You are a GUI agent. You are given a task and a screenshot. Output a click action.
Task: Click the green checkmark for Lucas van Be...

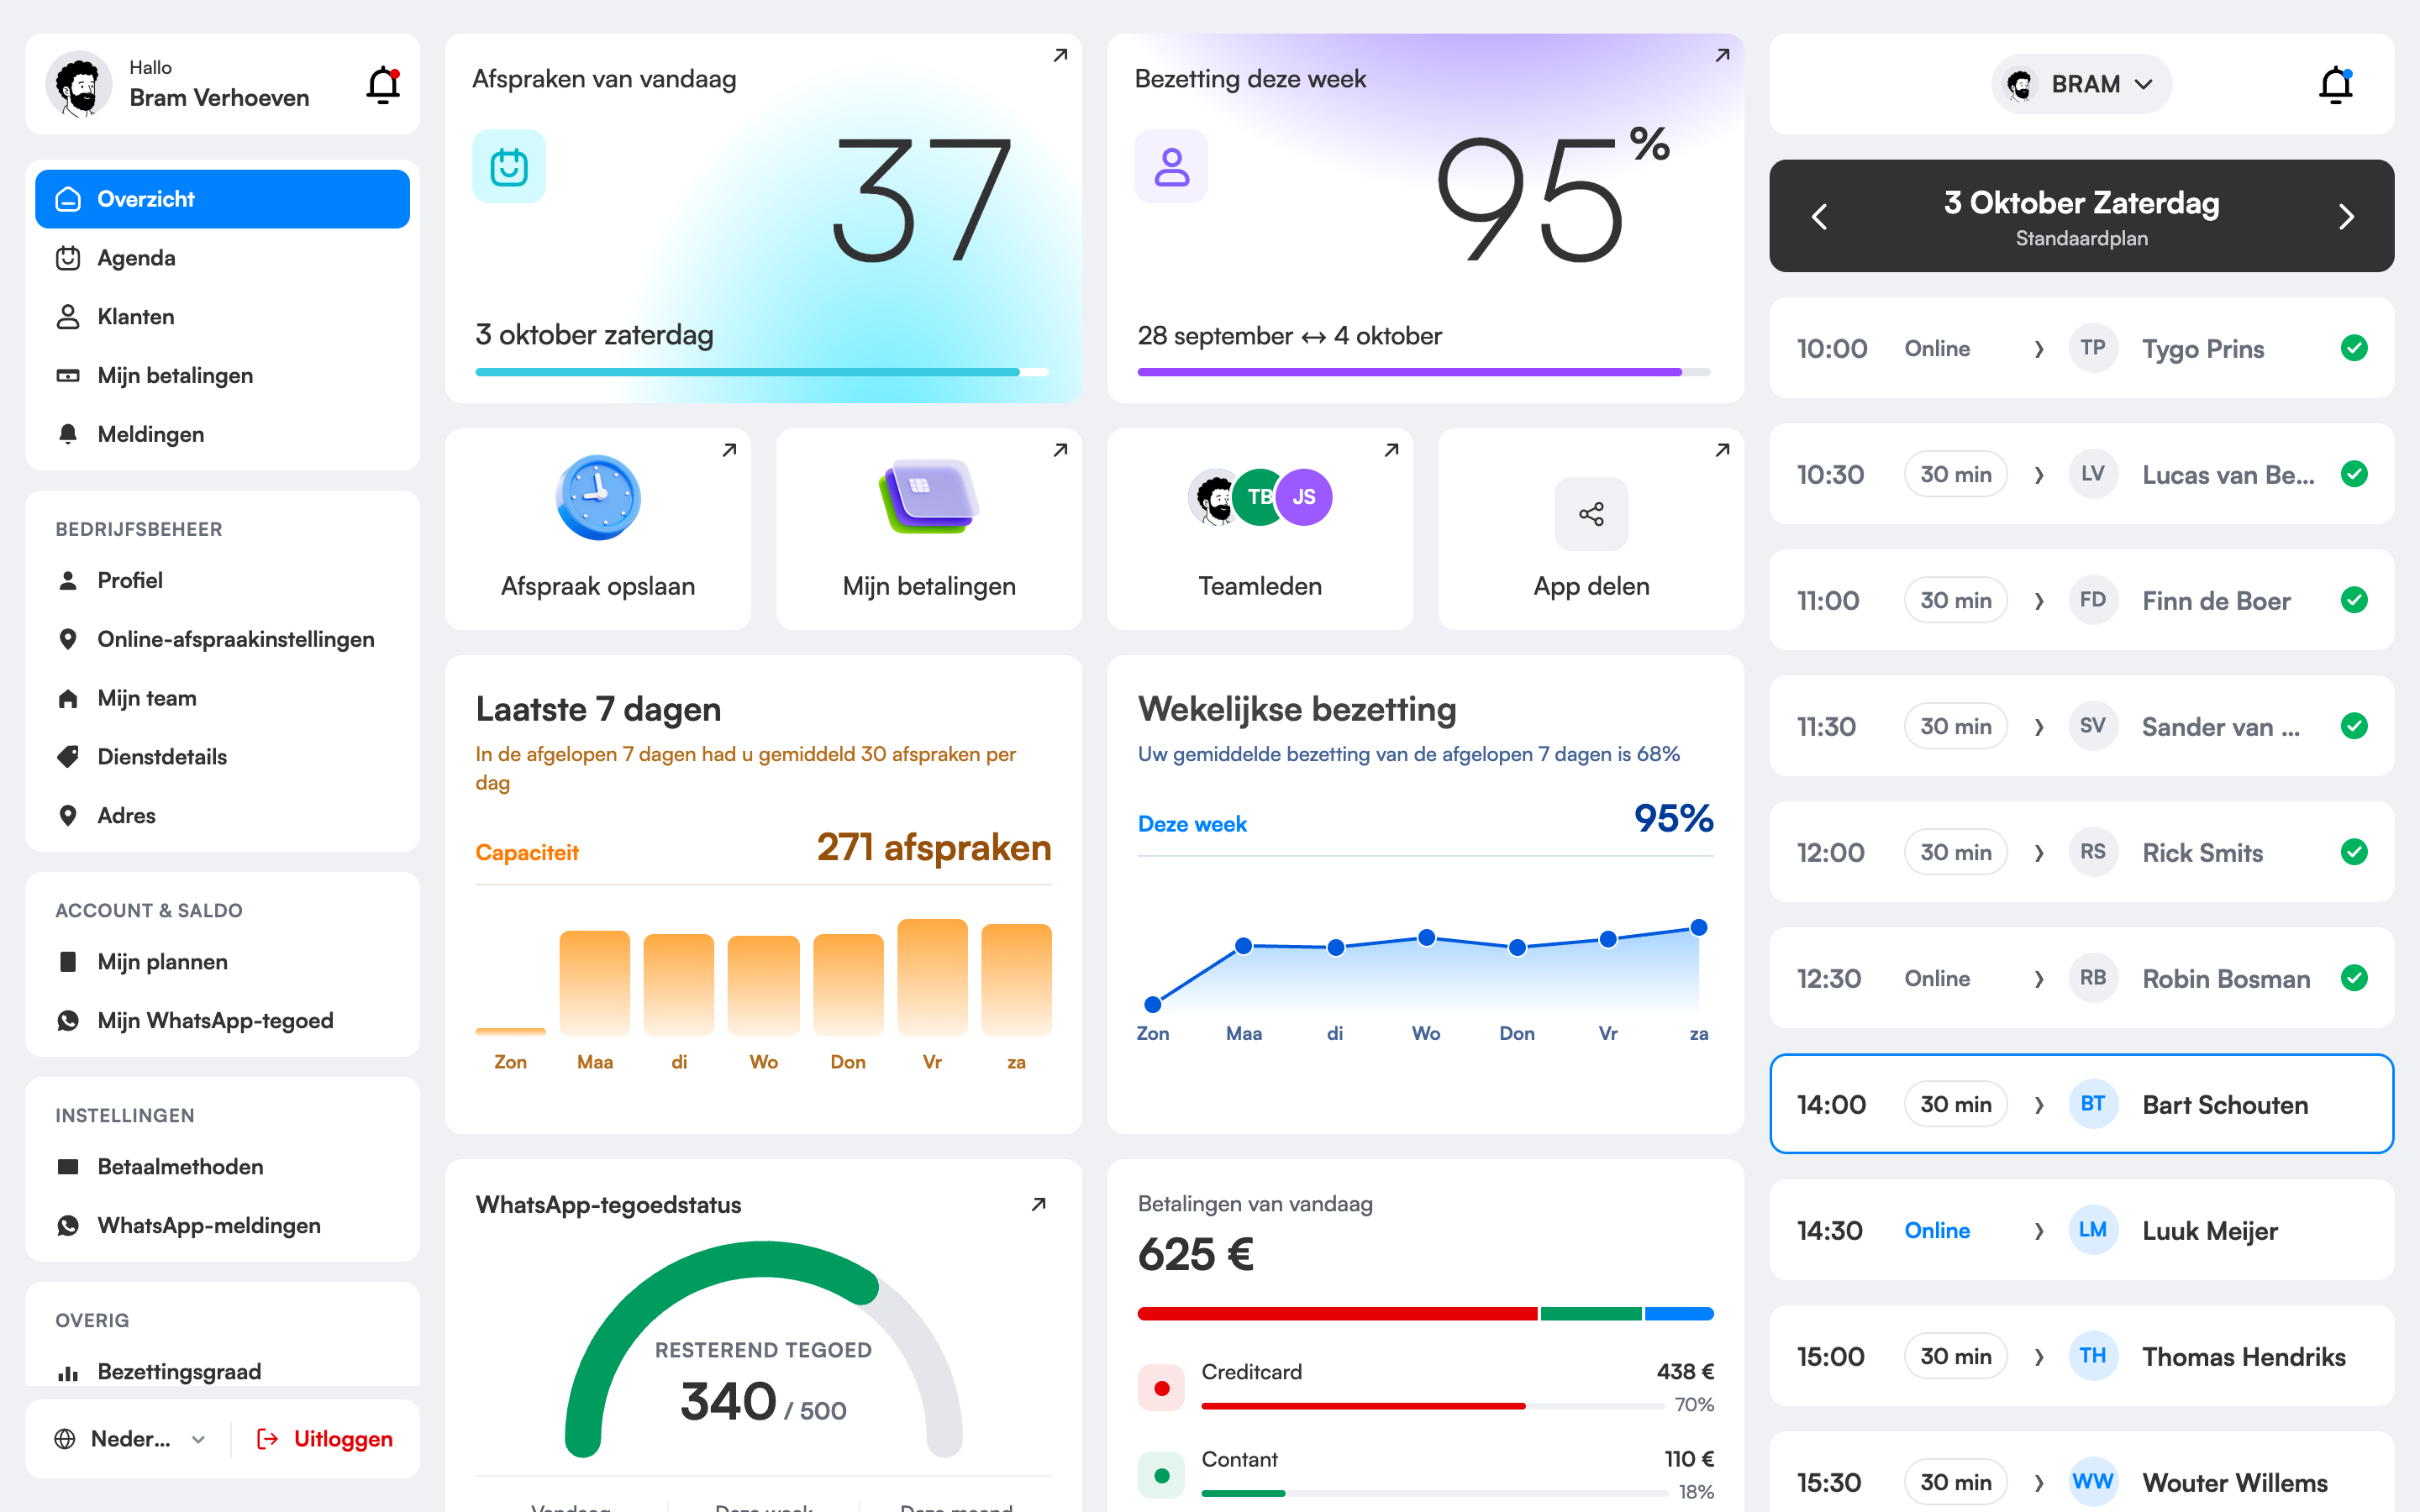pos(2354,474)
